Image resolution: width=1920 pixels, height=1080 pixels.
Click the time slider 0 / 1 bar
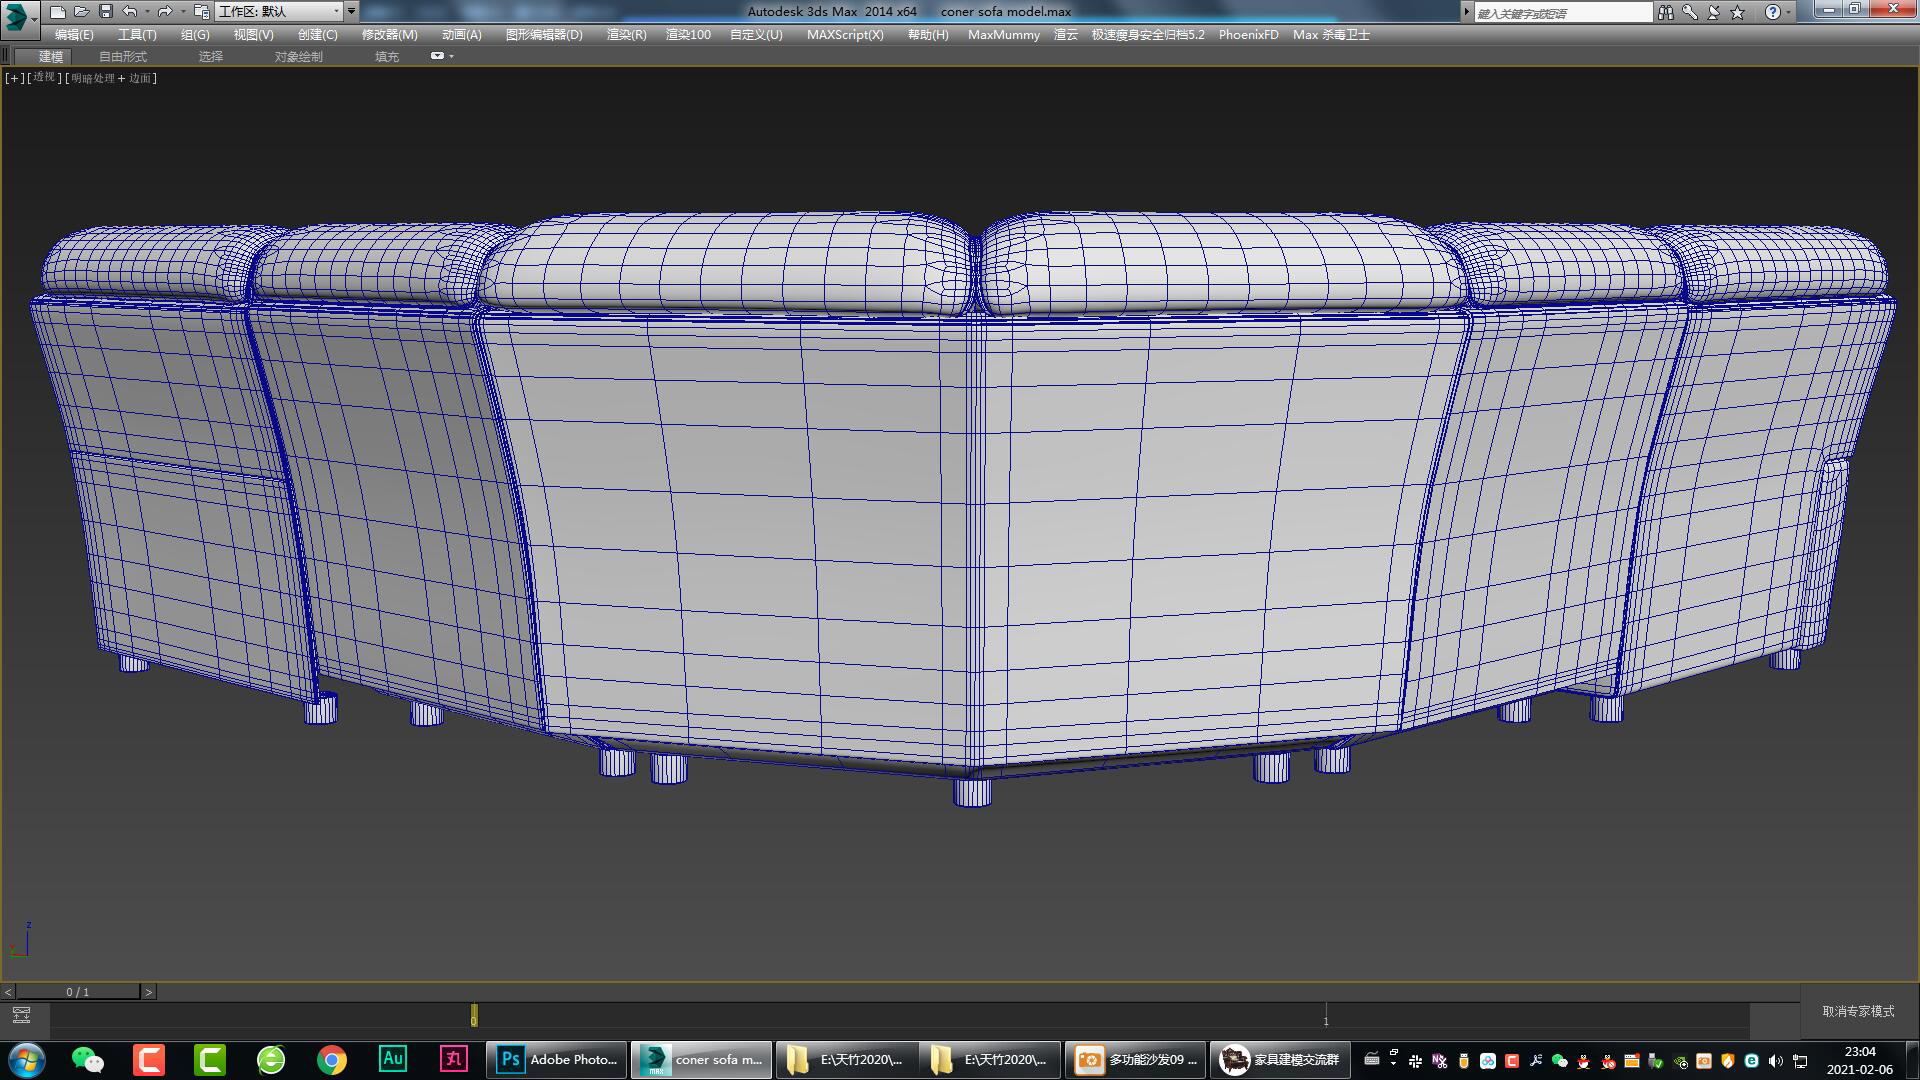coord(78,992)
